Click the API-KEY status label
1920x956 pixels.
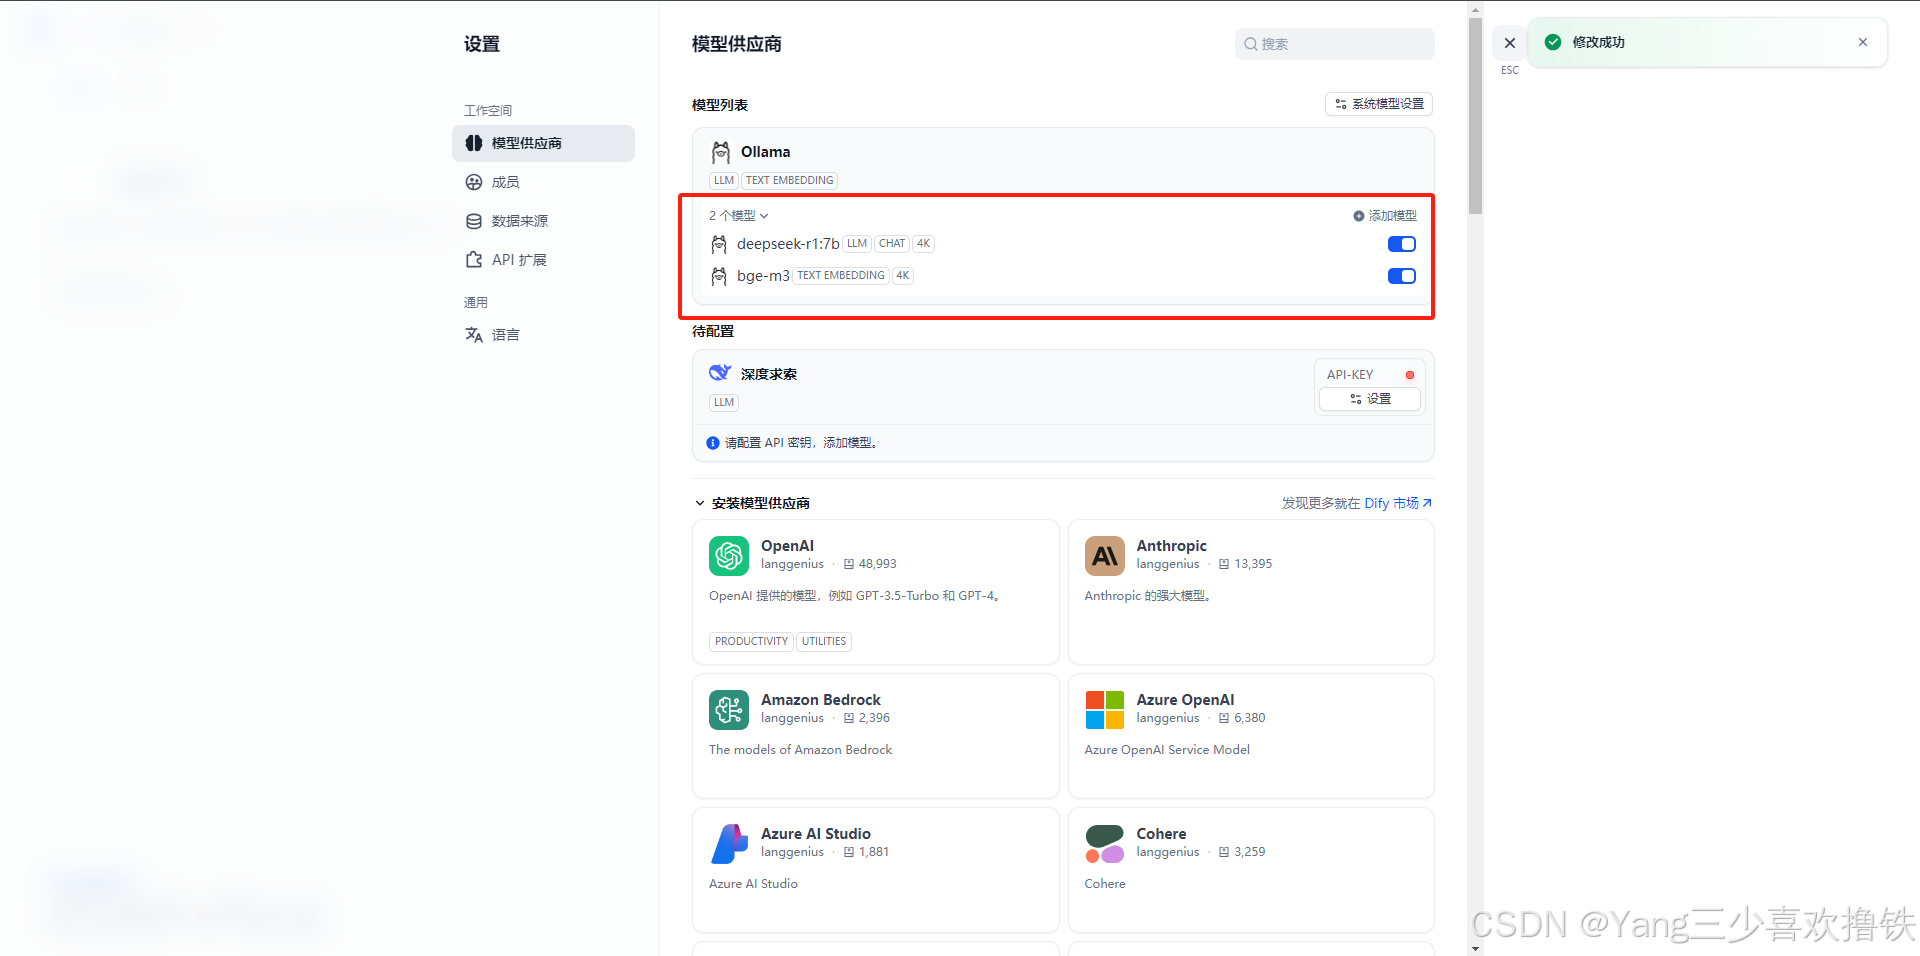tap(1350, 375)
